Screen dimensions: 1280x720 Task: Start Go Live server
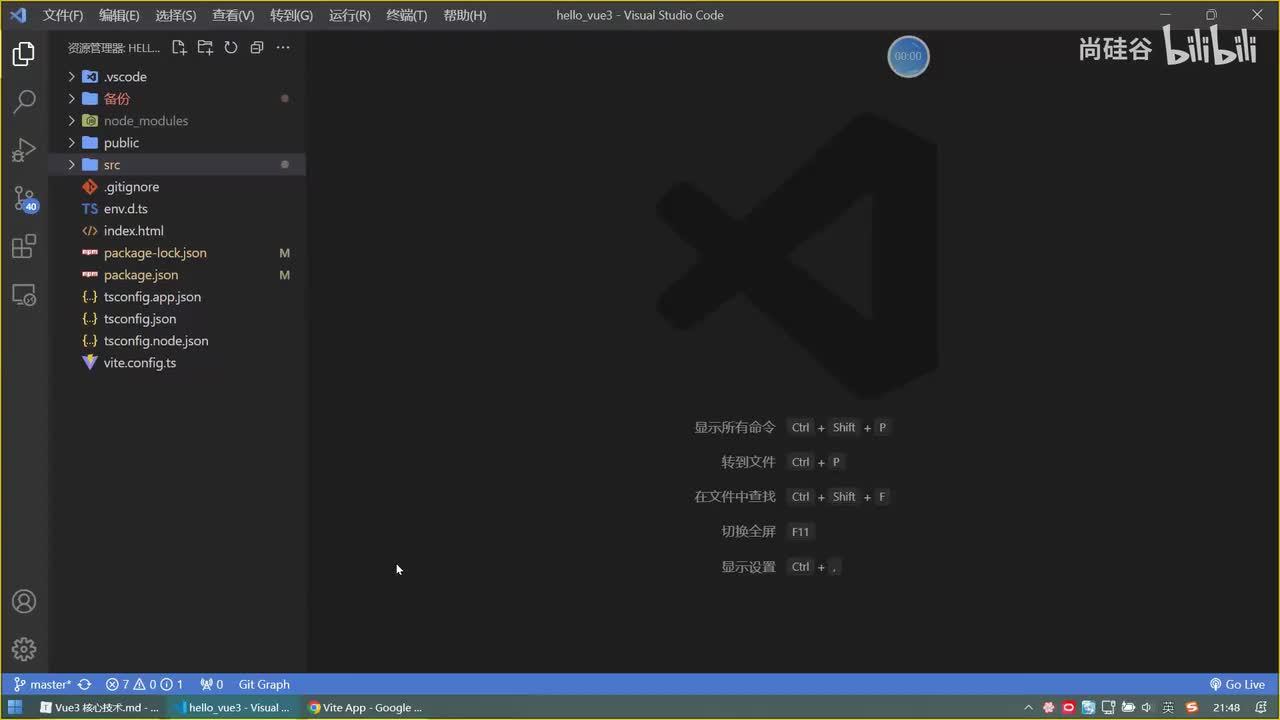pyautogui.click(x=1237, y=684)
